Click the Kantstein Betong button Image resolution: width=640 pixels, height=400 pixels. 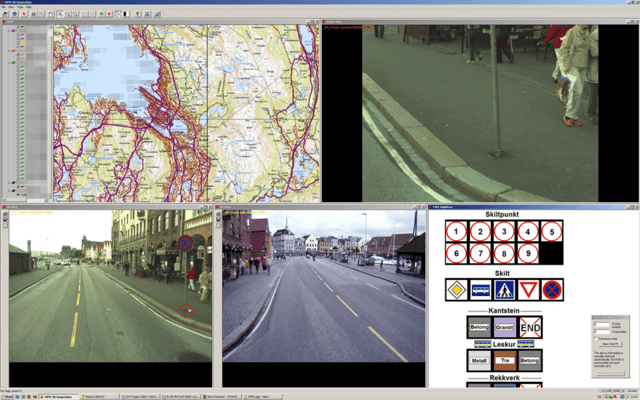[481, 326]
